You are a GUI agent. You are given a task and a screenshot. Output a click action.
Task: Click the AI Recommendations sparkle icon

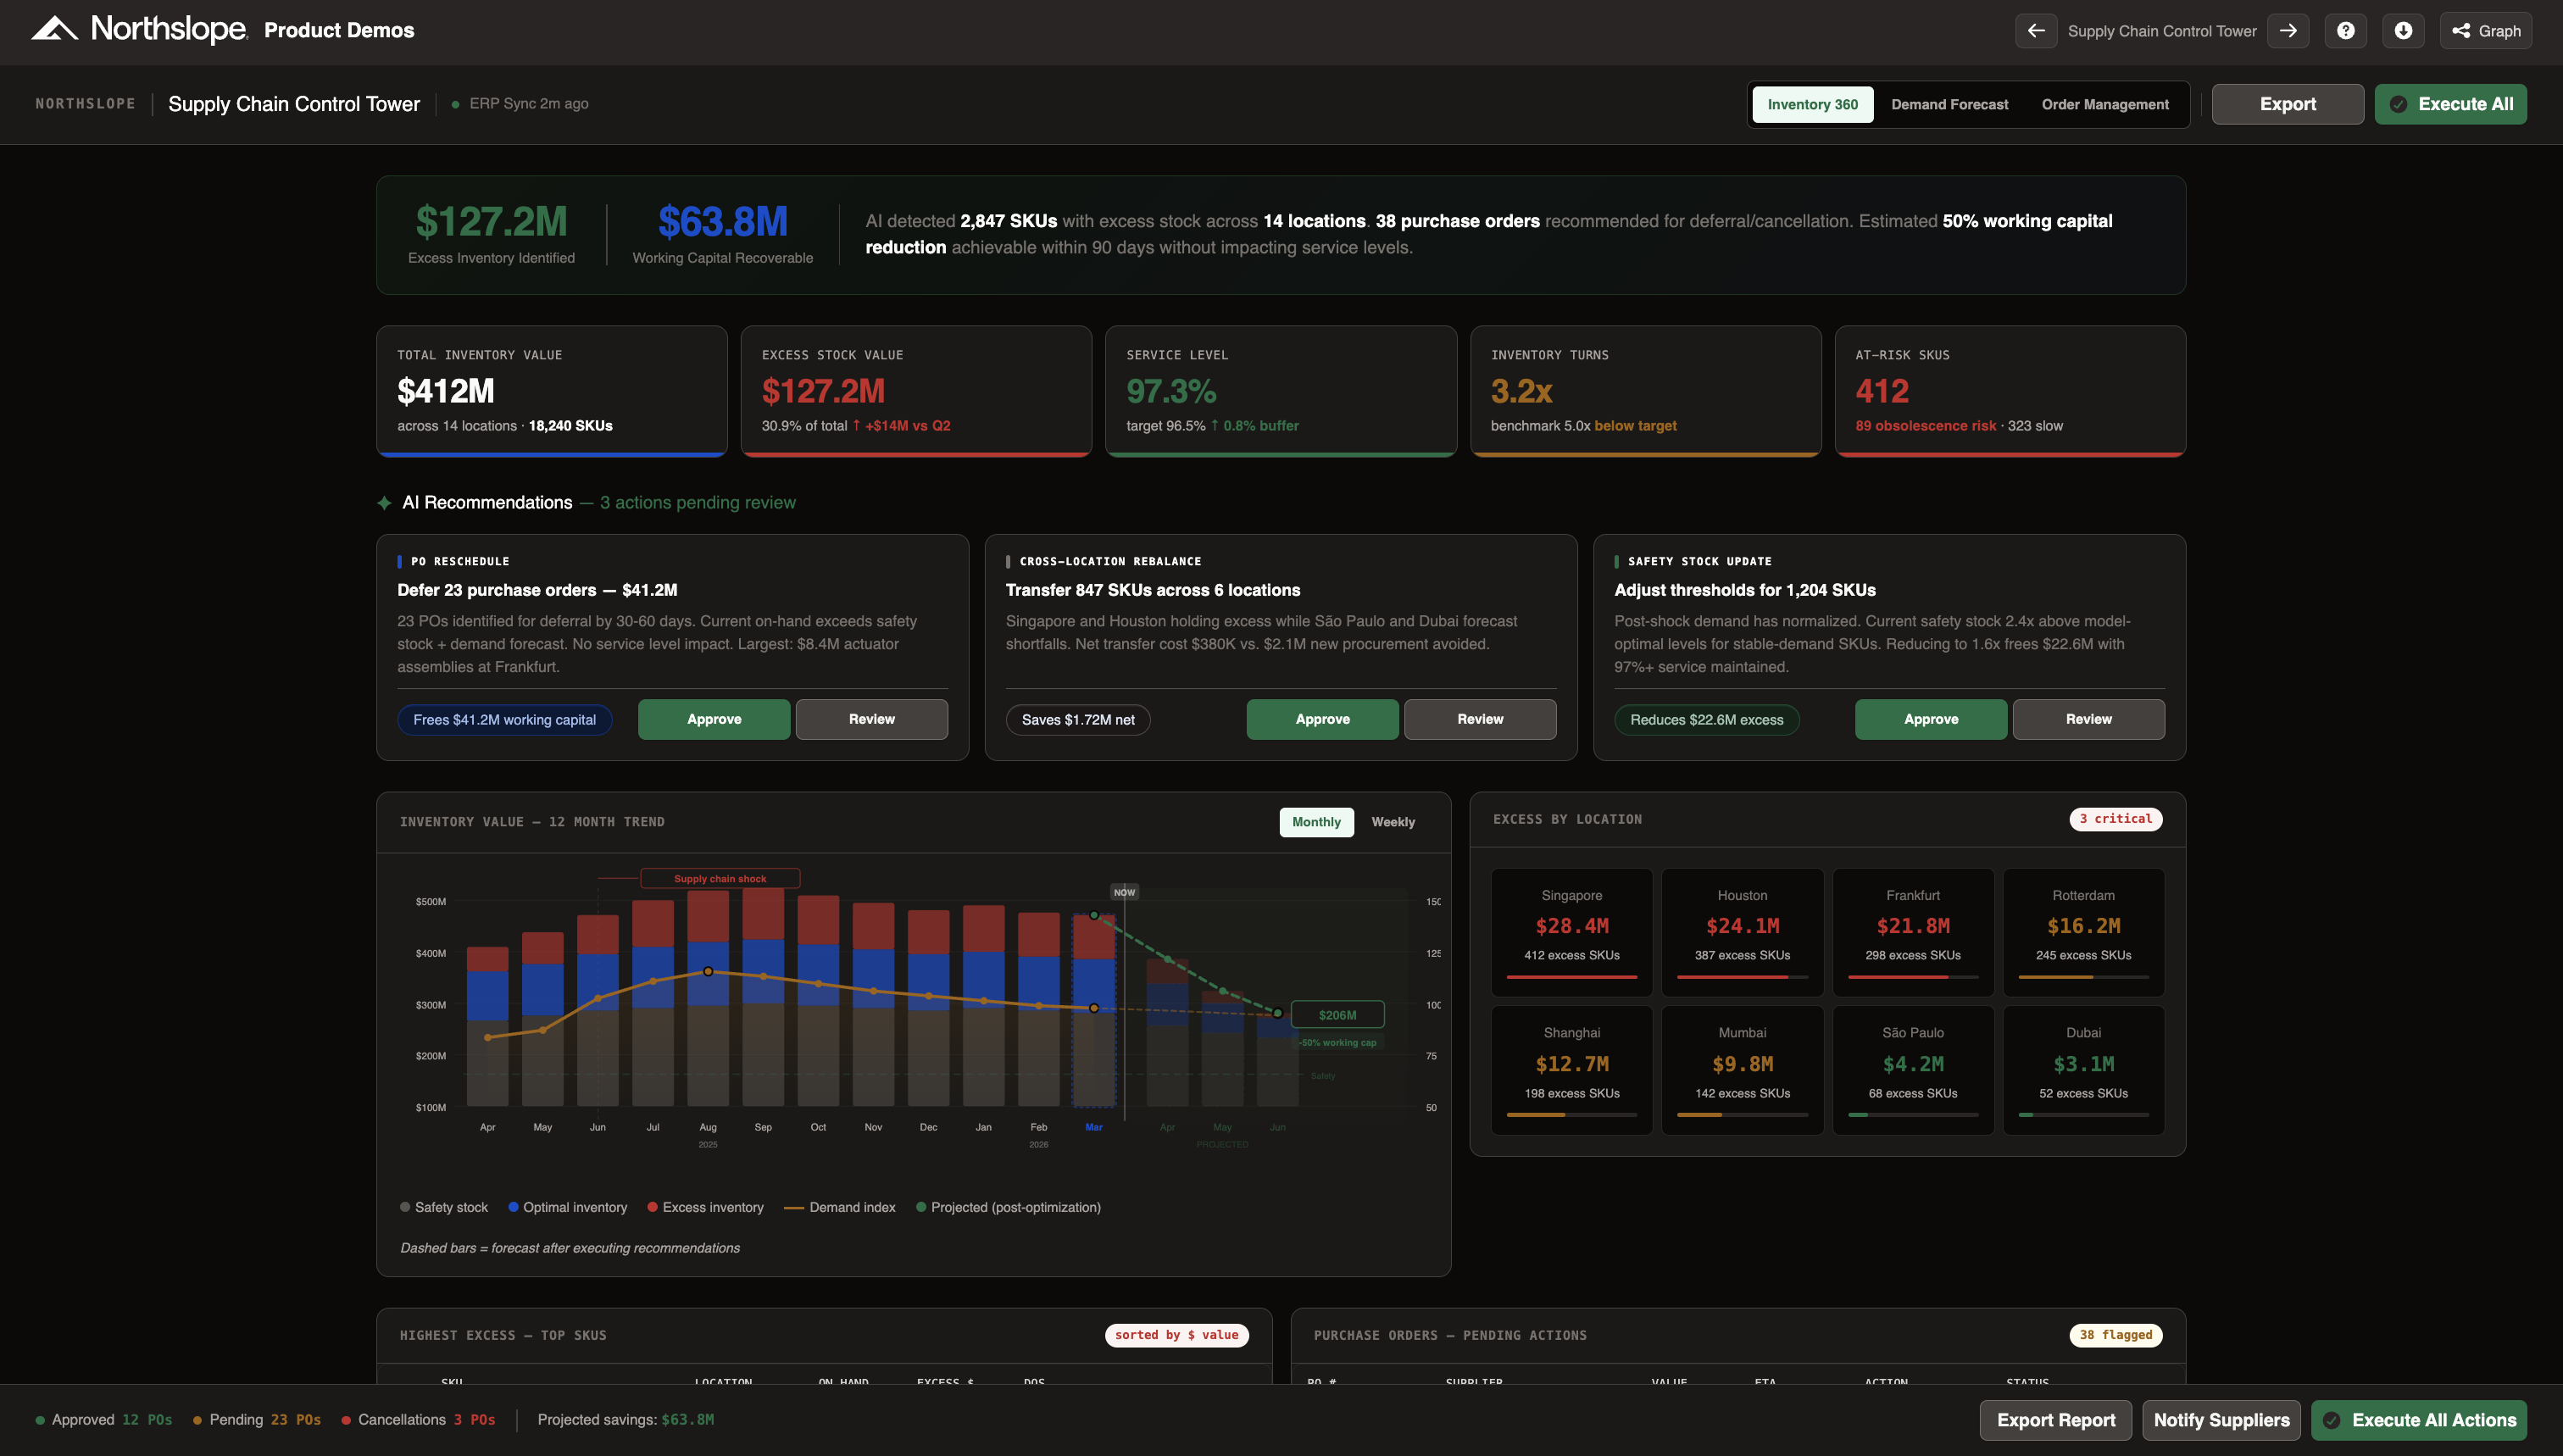pos(384,503)
